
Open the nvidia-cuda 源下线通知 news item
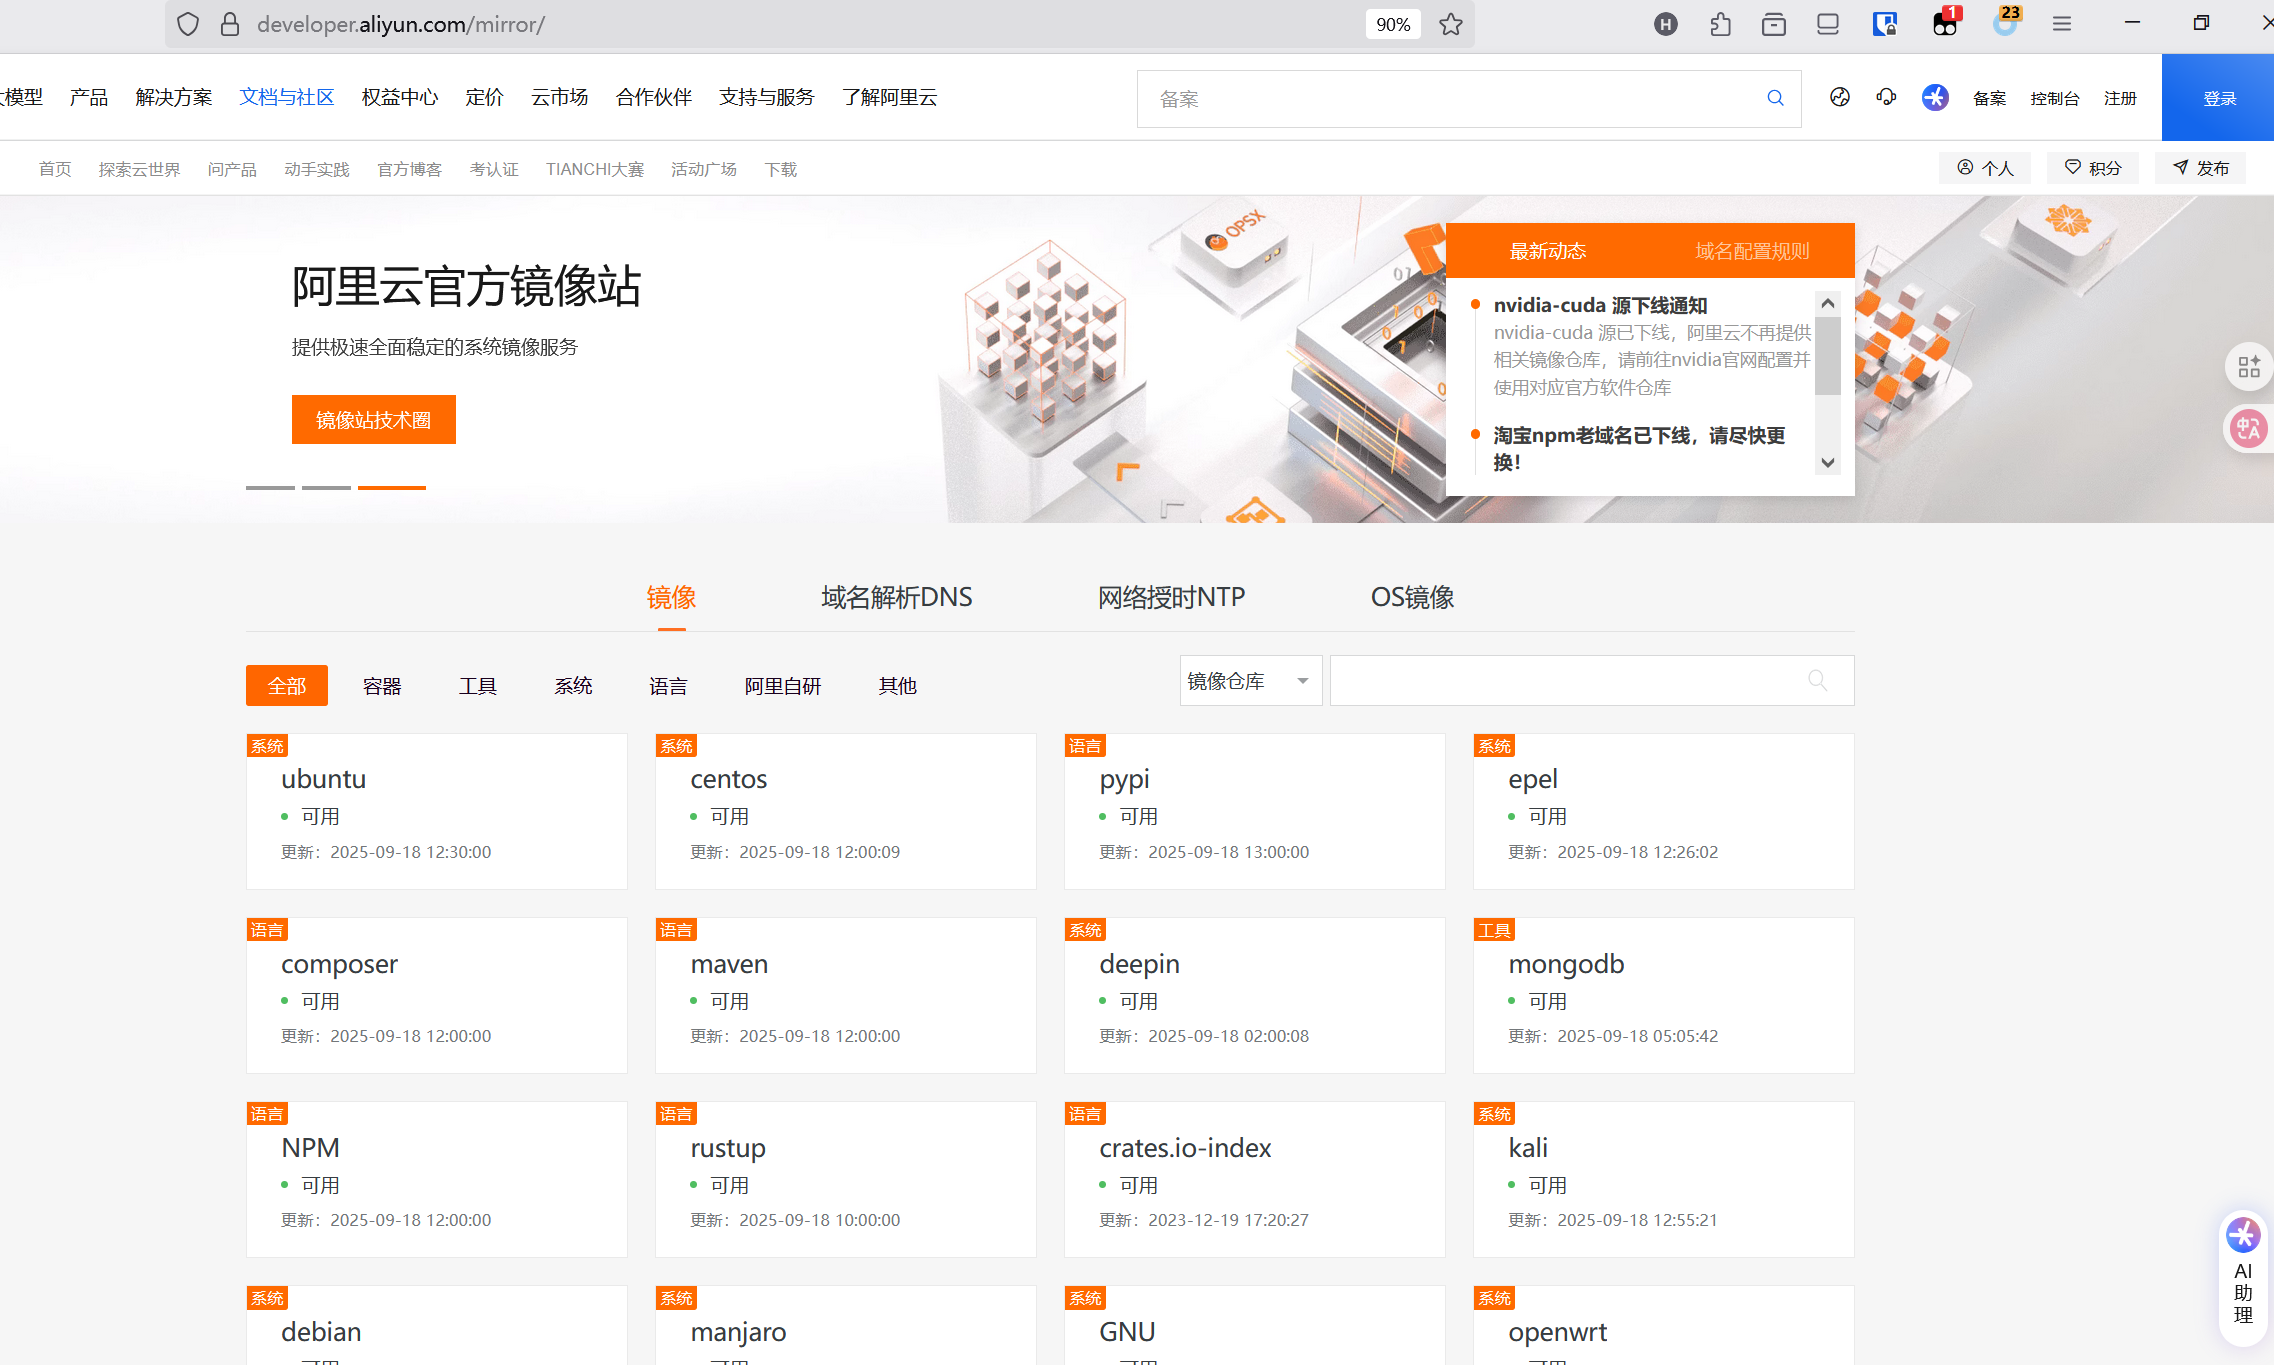1600,305
